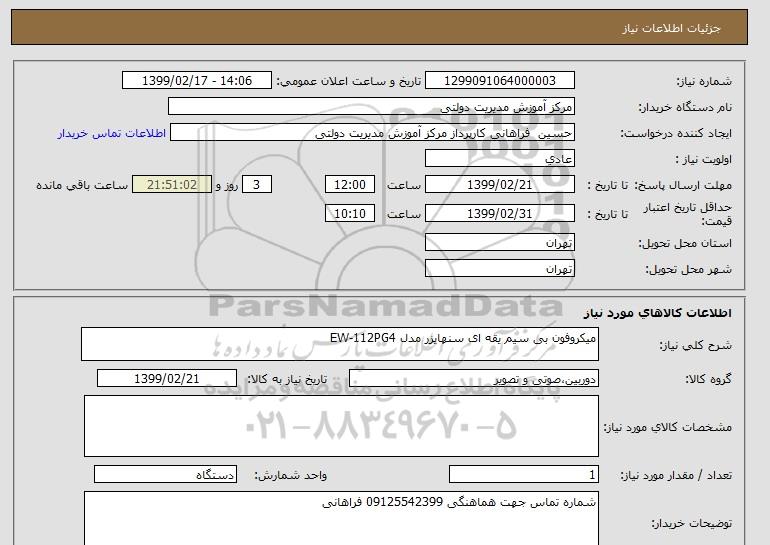Select the priority field showing عادی
The height and width of the screenshot is (545, 770).
click(499, 159)
